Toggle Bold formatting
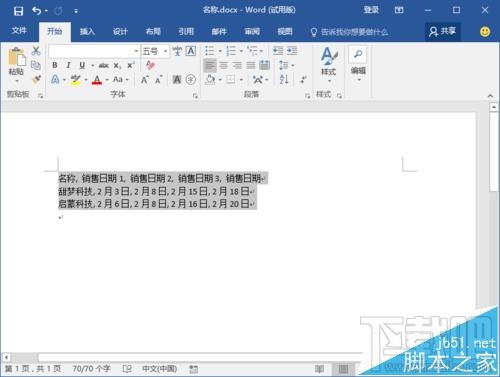Screen dimensions: 500x377 click(55, 65)
